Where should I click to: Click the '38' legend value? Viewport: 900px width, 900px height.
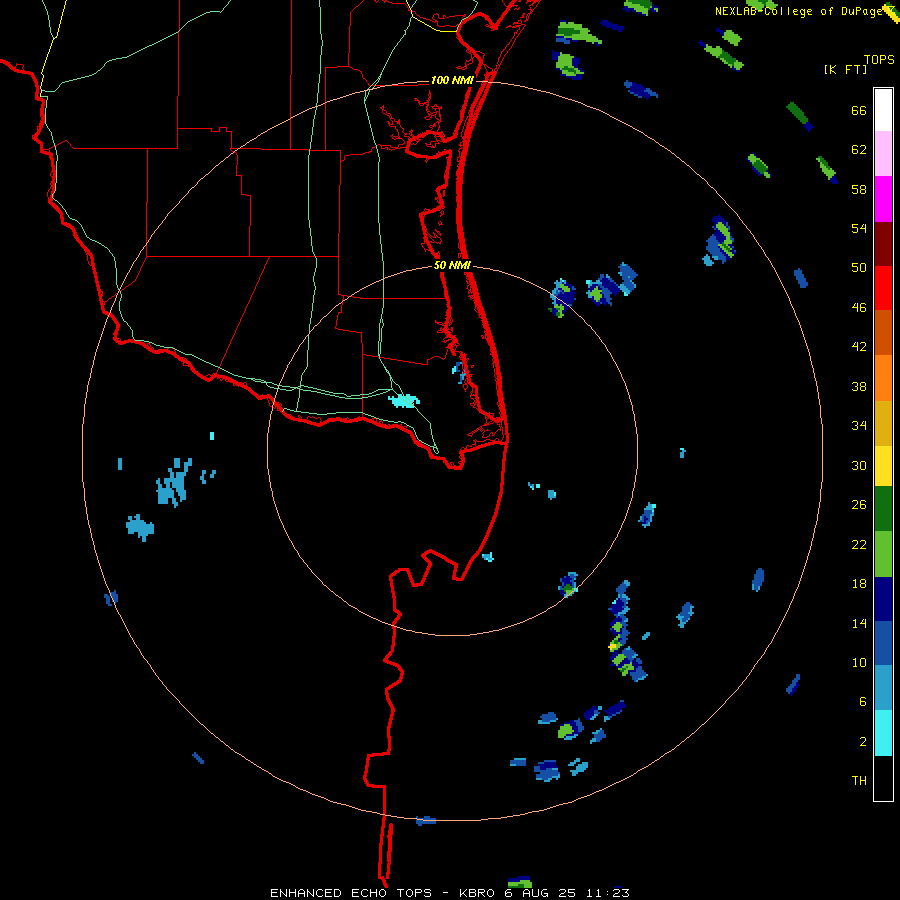859,387
